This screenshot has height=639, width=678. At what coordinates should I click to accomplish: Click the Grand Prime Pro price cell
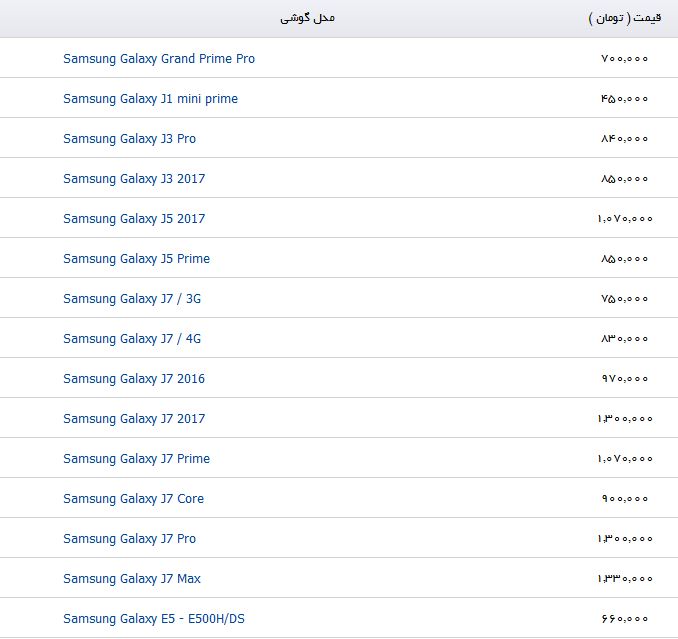coord(624,58)
